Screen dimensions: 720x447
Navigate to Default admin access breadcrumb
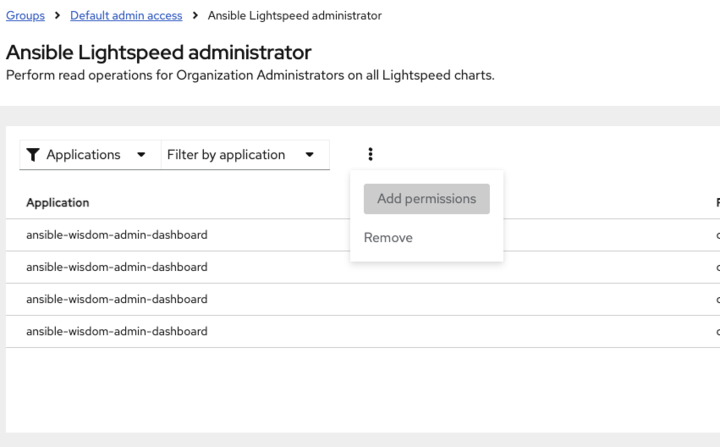click(126, 16)
